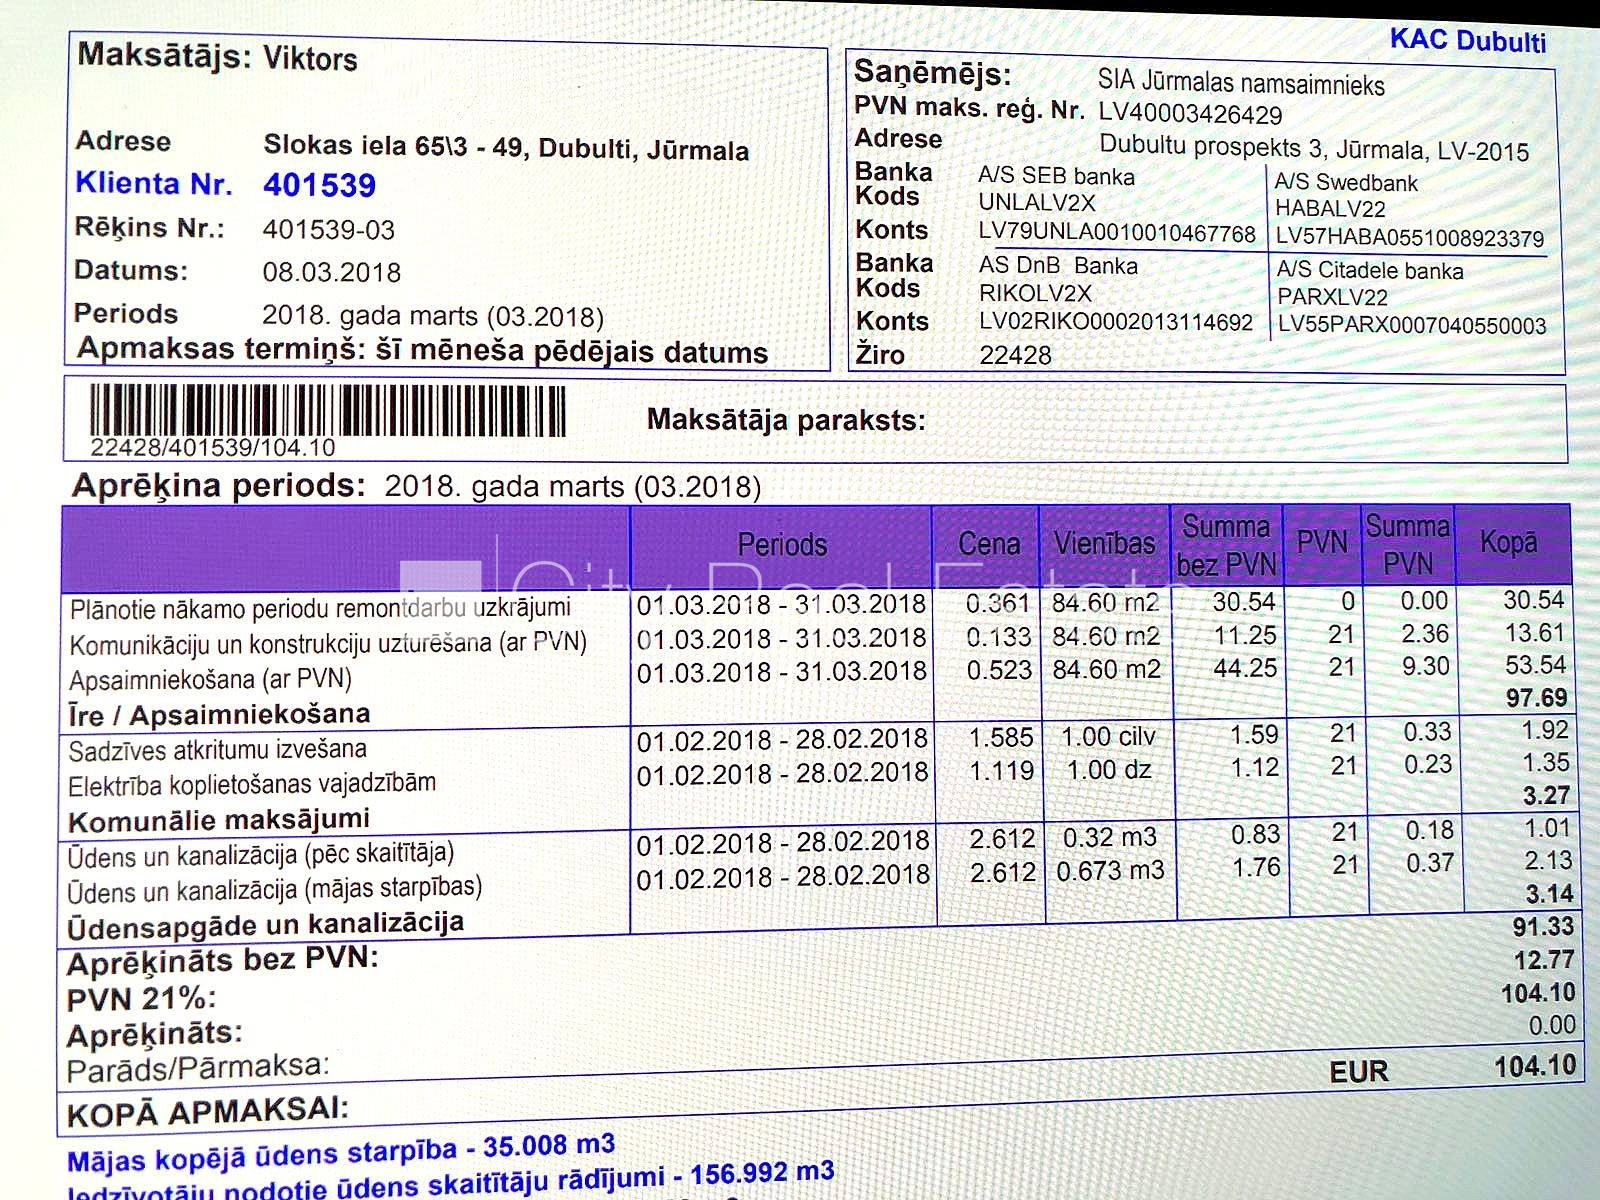This screenshot has width=1600, height=1200.
Task: Select the Swedbank account number LV57HABA0551008923379
Action: pos(1409,238)
